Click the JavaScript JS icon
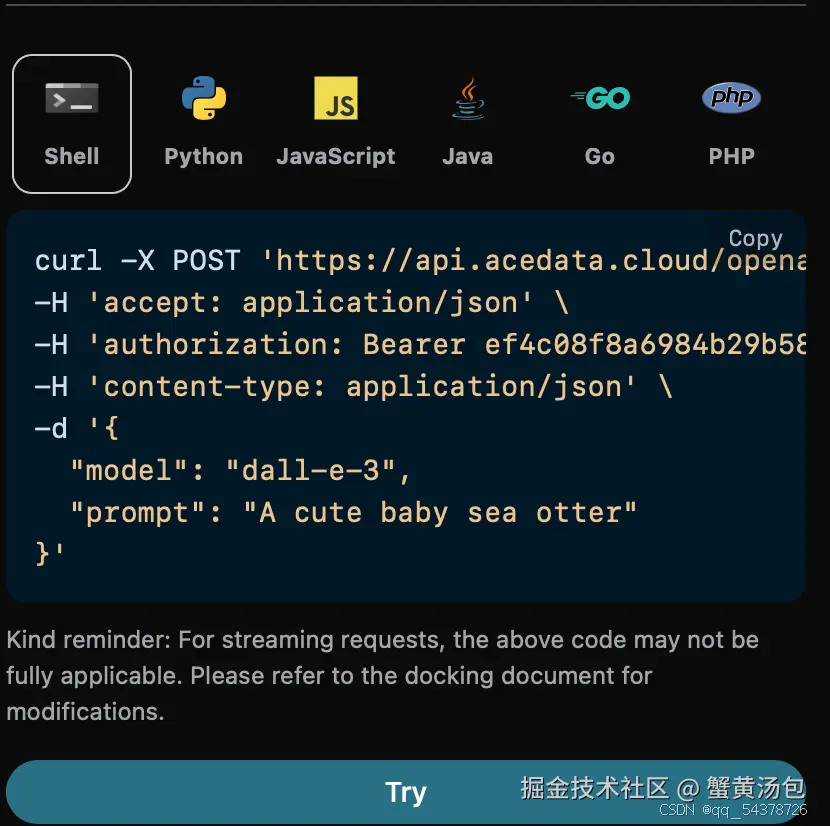The height and width of the screenshot is (826, 830). [335, 98]
